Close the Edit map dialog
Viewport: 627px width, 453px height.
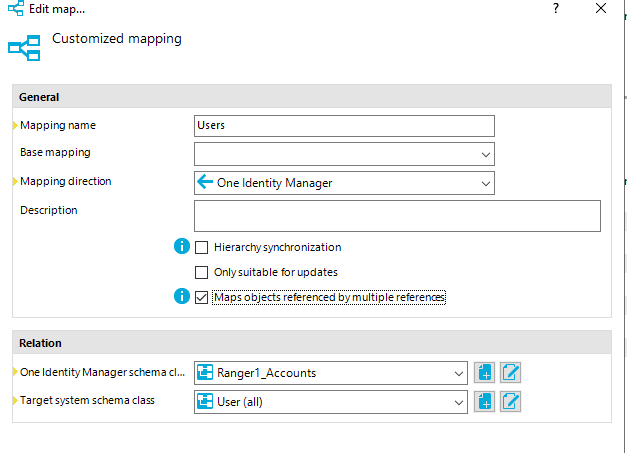point(601,8)
